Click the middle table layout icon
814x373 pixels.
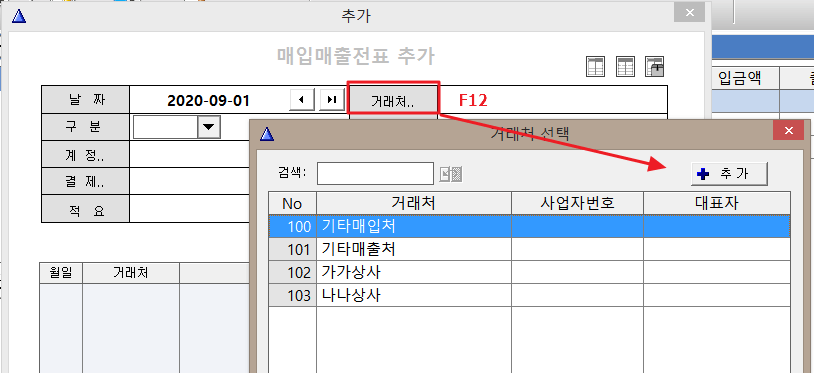tap(625, 66)
